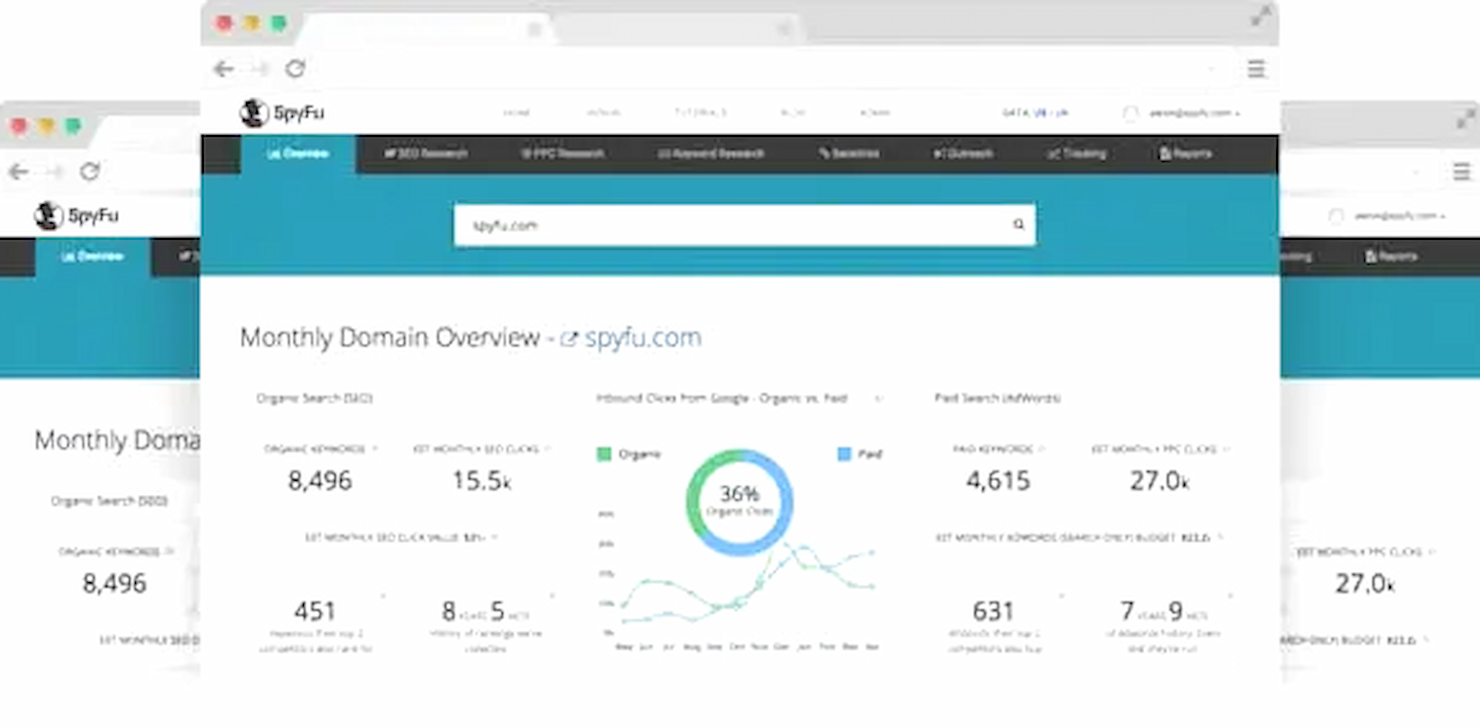Image resolution: width=1480 pixels, height=727 pixels.
Task: Open the account email dropdown in front window
Action: point(1194,113)
